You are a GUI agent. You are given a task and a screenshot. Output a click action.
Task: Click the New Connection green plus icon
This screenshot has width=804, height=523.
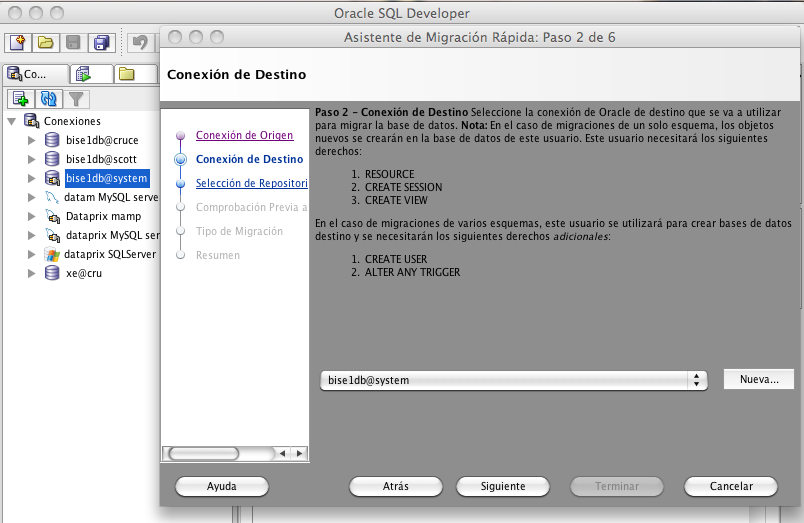pos(21,98)
